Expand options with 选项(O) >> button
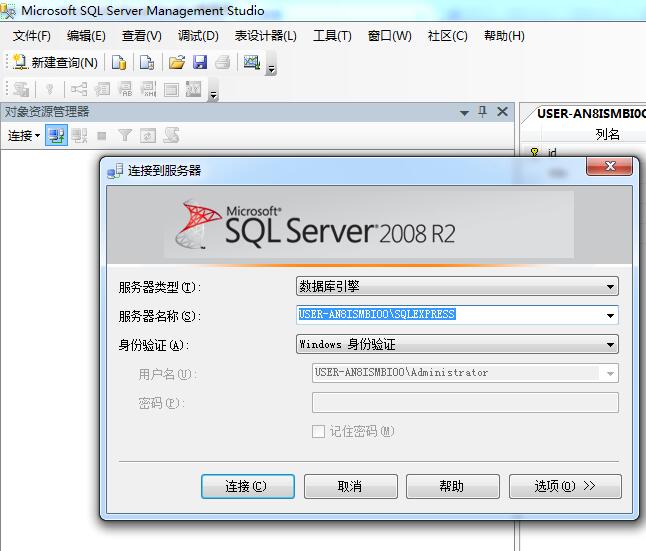This screenshot has height=551, width=646. pos(565,486)
